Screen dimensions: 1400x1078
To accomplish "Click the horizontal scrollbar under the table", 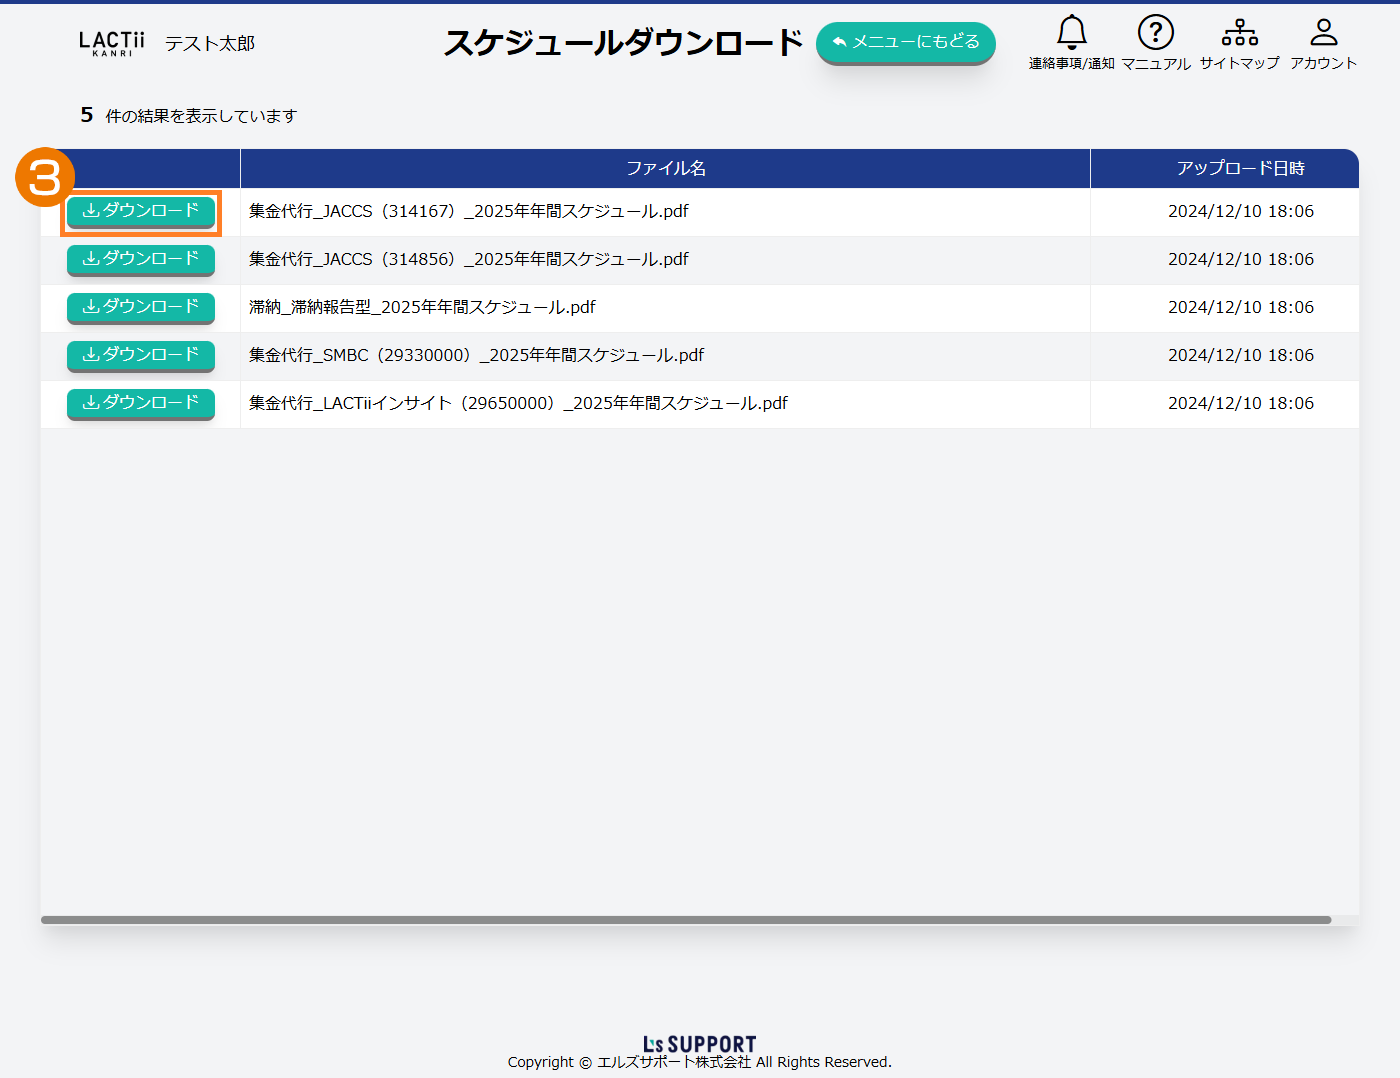I will pos(685,920).
